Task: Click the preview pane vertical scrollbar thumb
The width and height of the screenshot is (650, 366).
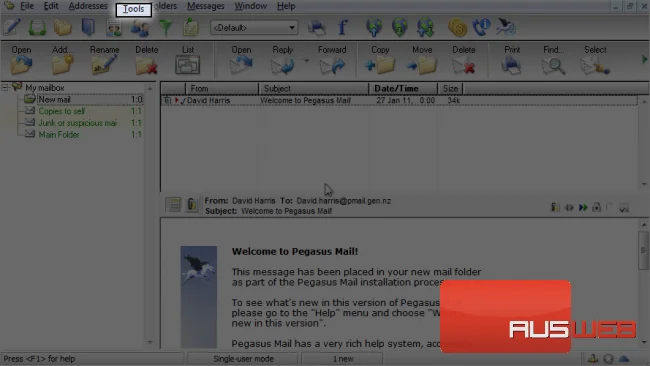Action: 643,250
